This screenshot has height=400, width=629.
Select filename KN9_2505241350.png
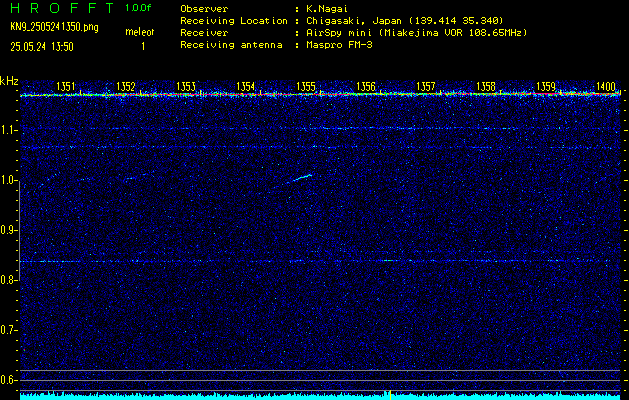[x=54, y=27]
